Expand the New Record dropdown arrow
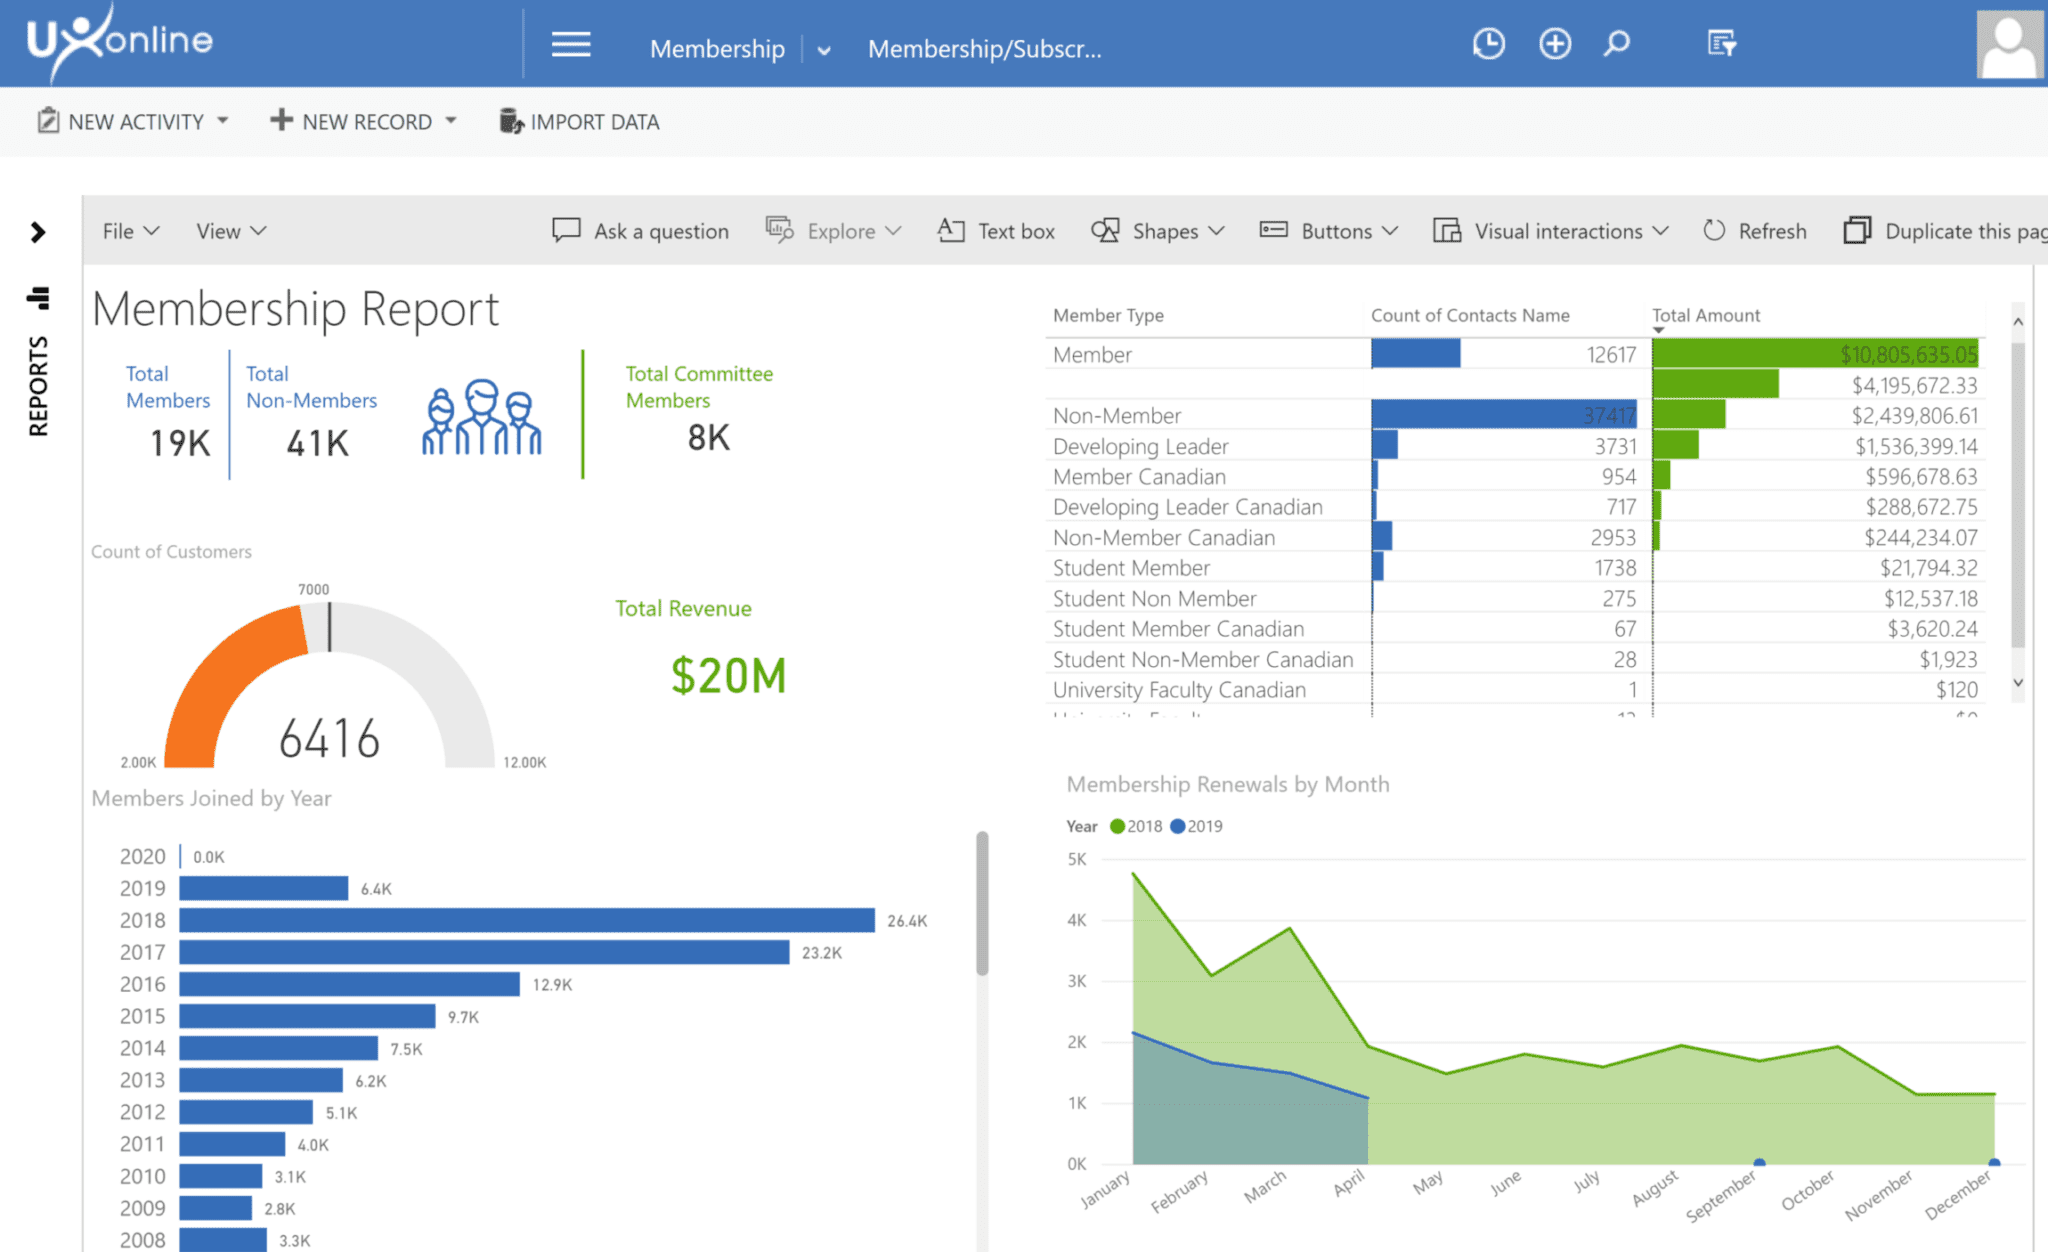 pos(451,120)
